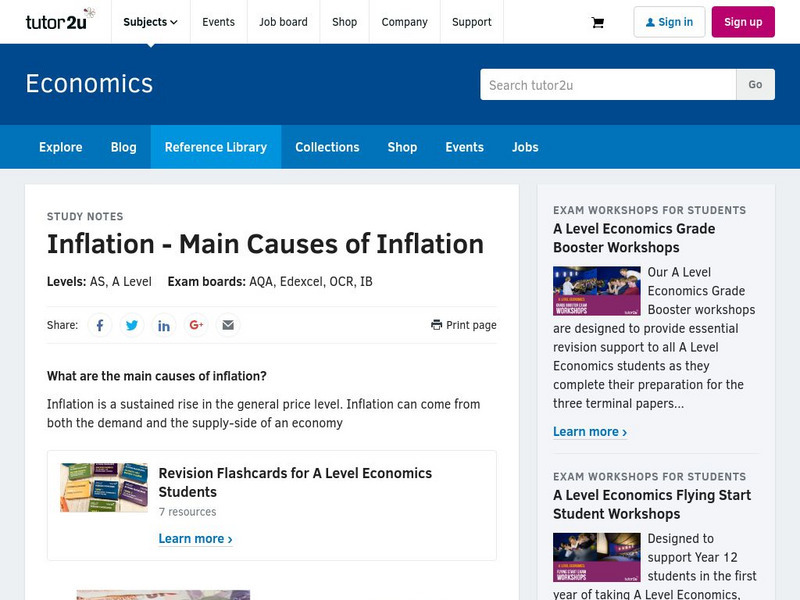
Task: Select the Reference Library tab
Action: 216,147
